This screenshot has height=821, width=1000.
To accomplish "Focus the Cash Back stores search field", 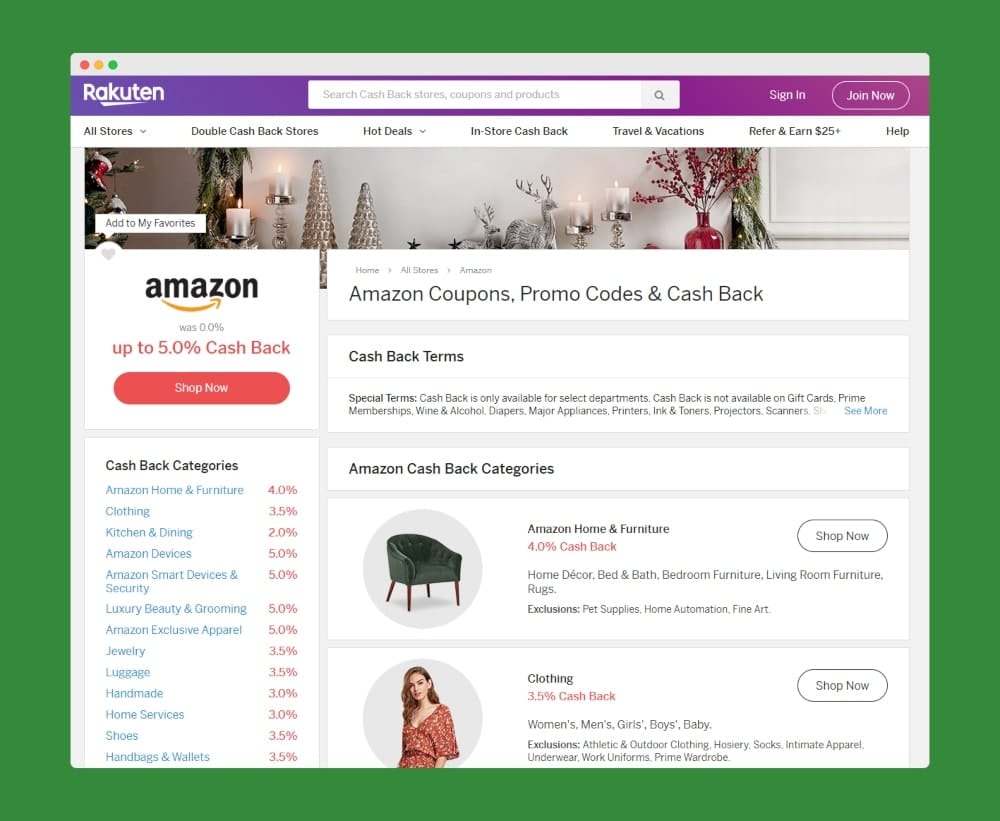I will click(x=474, y=95).
